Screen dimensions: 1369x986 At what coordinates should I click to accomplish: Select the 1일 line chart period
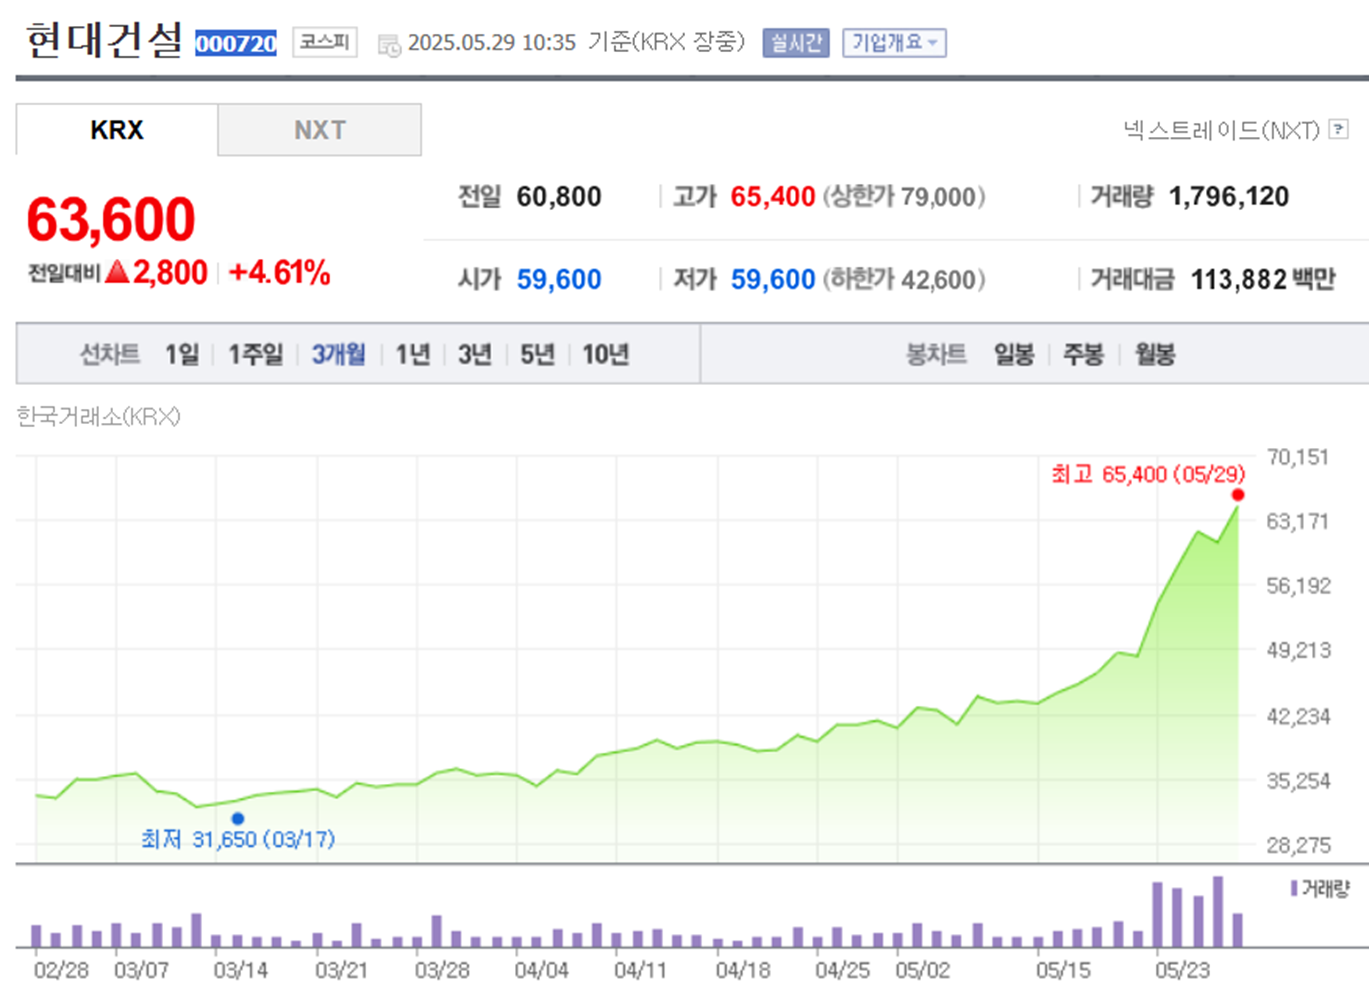click(x=182, y=354)
